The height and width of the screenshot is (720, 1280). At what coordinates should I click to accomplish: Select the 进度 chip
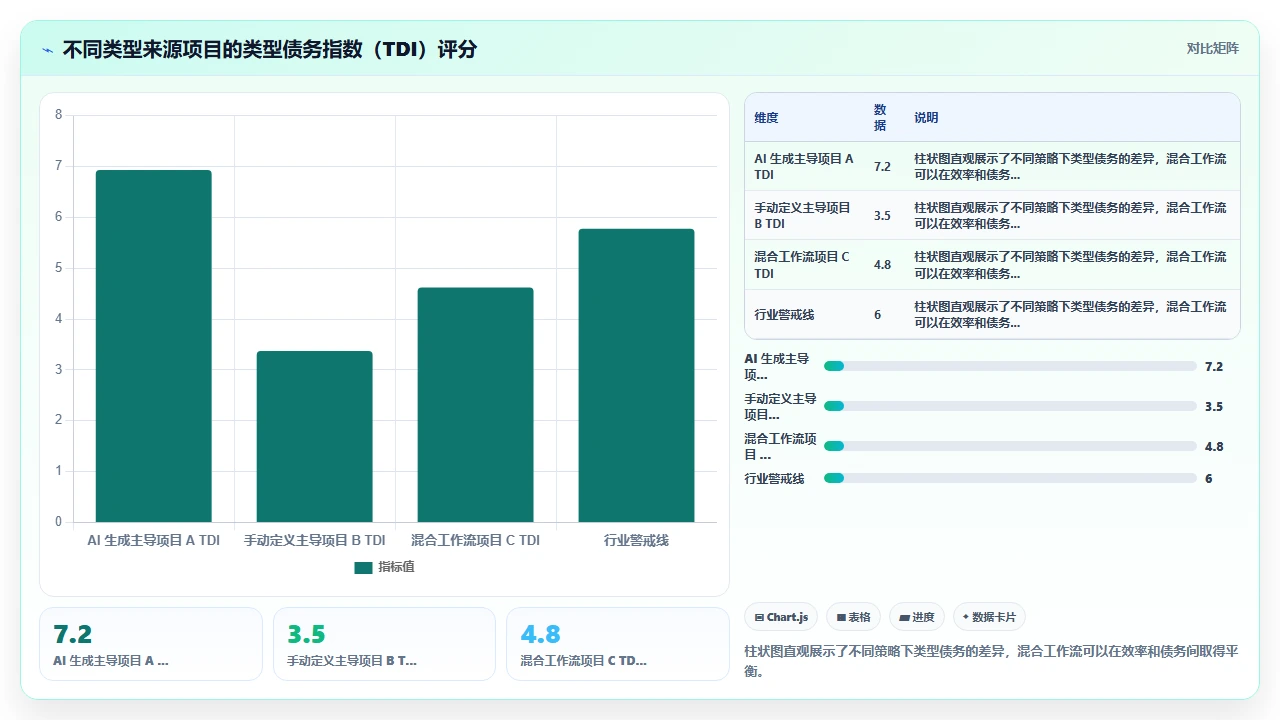(x=917, y=617)
